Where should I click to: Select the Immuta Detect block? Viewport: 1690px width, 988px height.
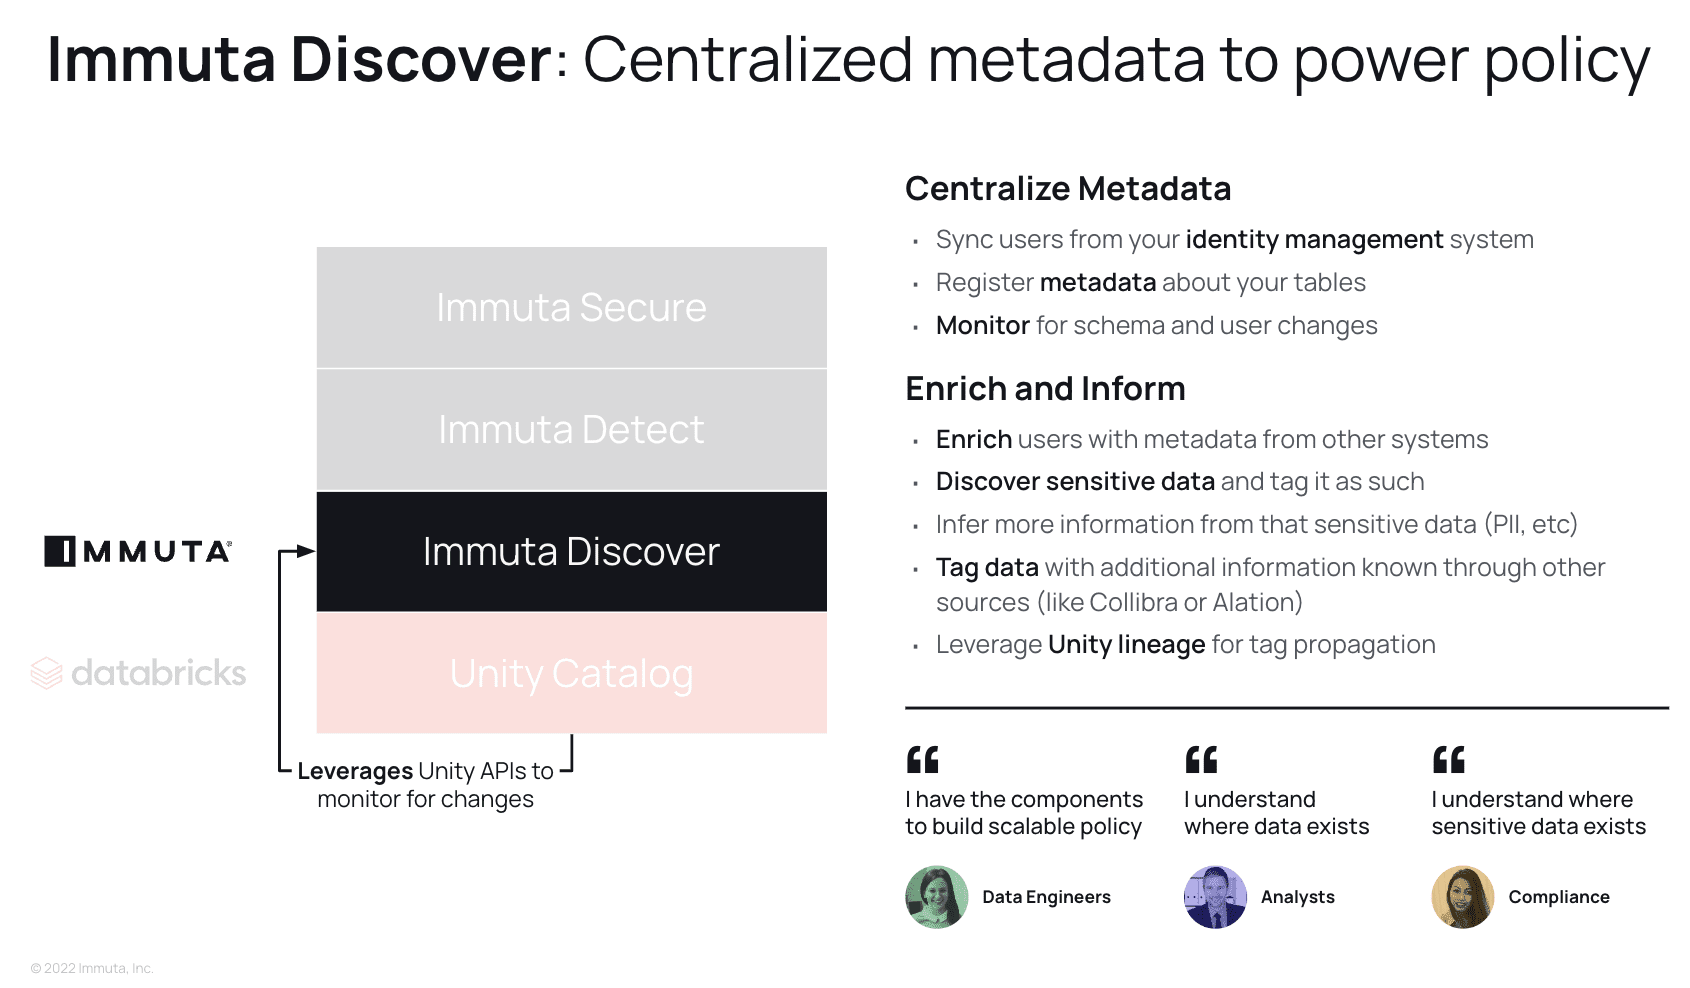(572, 430)
